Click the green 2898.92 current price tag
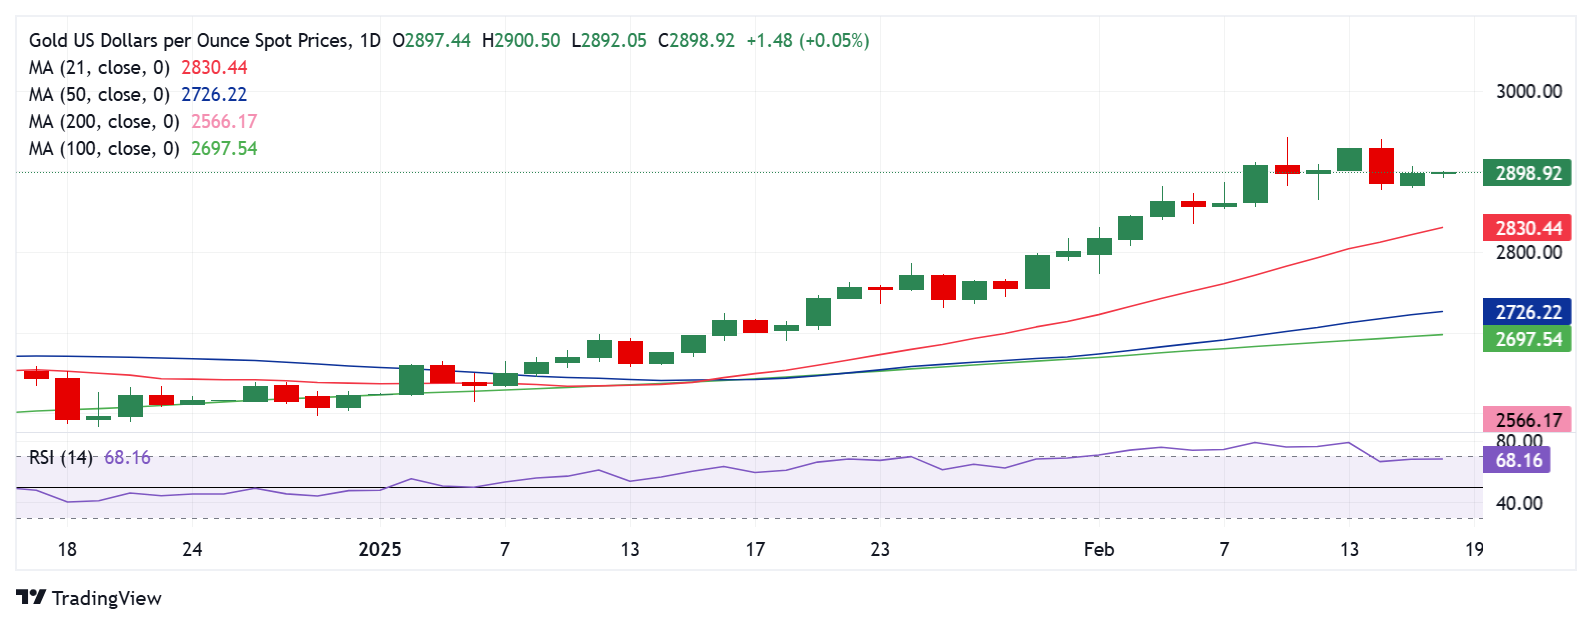This screenshot has height=625, width=1592. coord(1527,173)
